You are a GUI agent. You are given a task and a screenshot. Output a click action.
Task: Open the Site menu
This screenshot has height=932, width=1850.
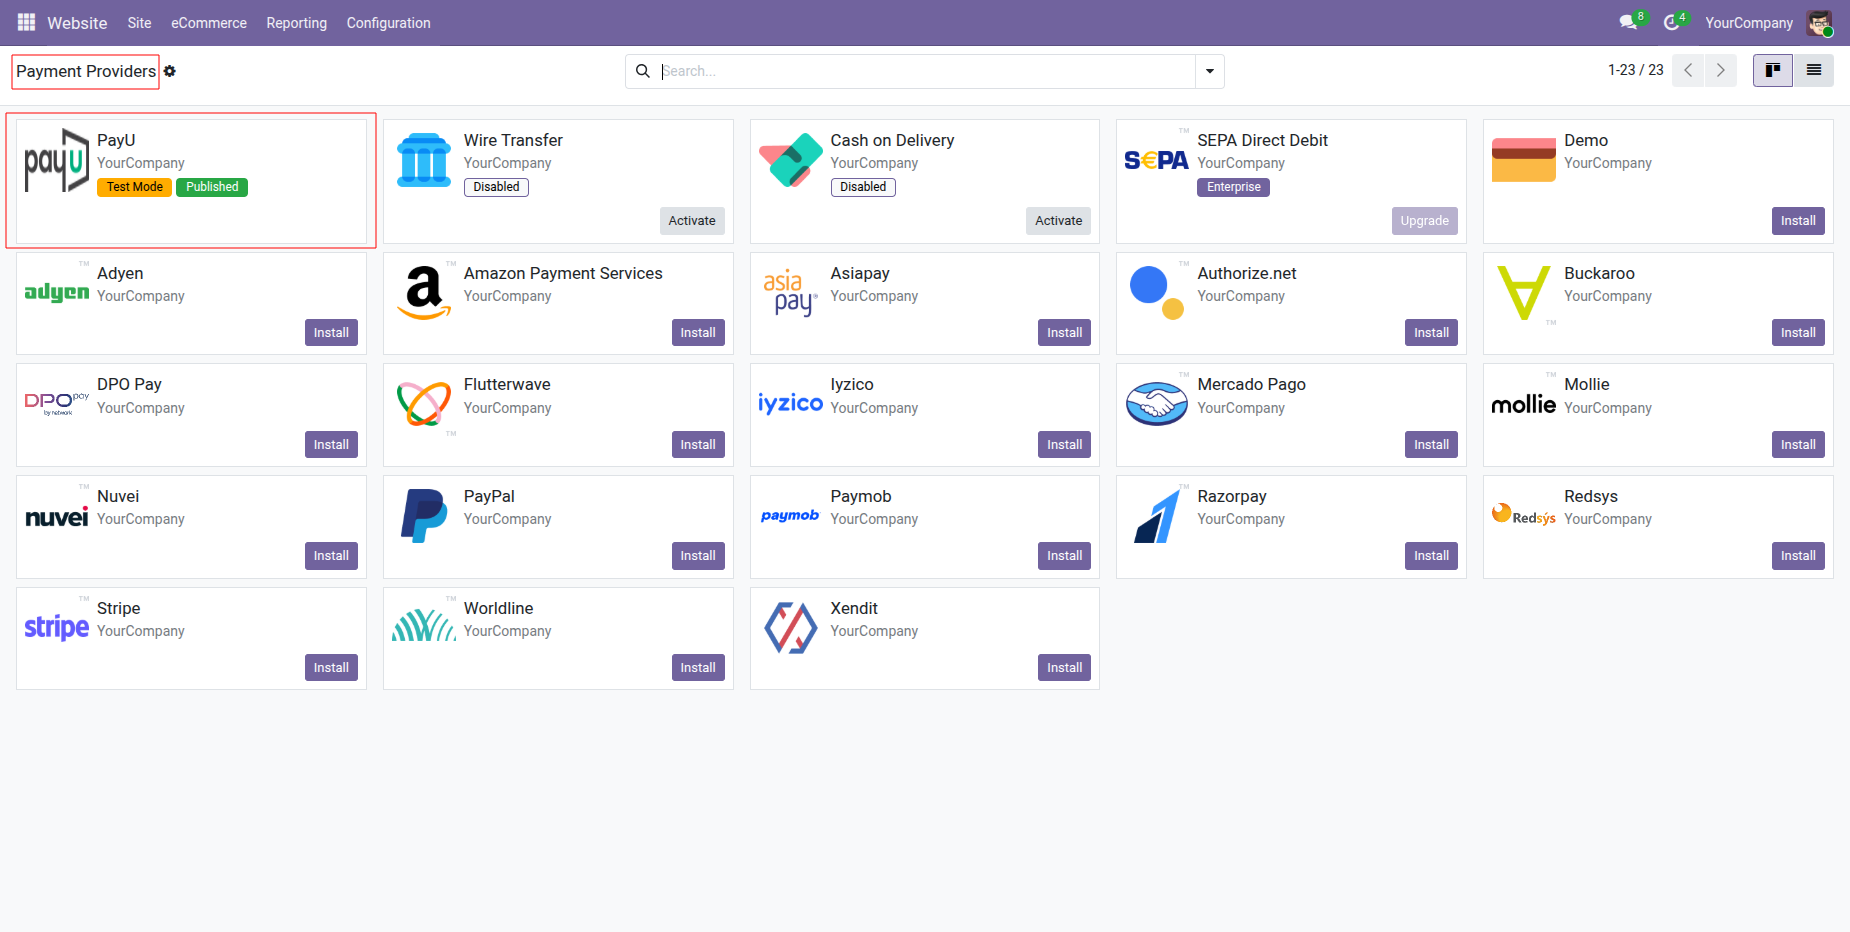click(x=139, y=23)
